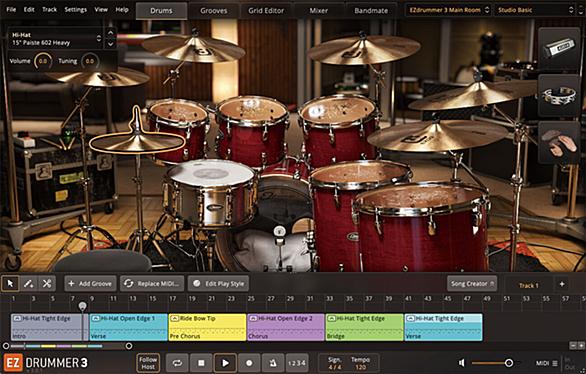
Task: Select the arrow pointer tool
Action: coord(10,284)
